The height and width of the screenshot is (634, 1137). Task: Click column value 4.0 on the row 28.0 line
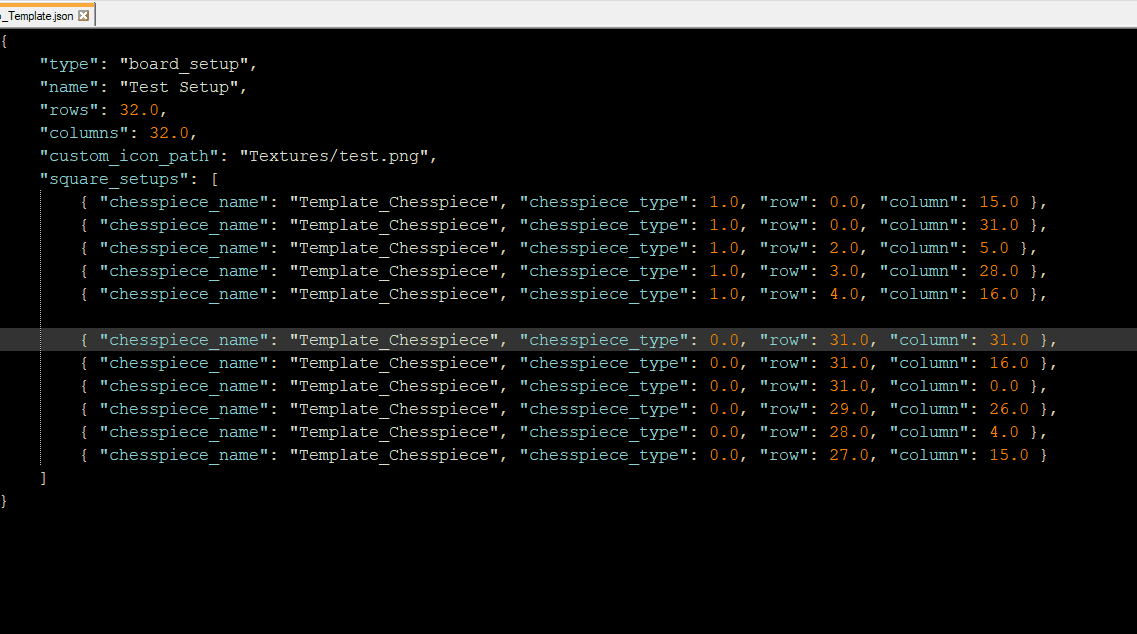(1004, 432)
